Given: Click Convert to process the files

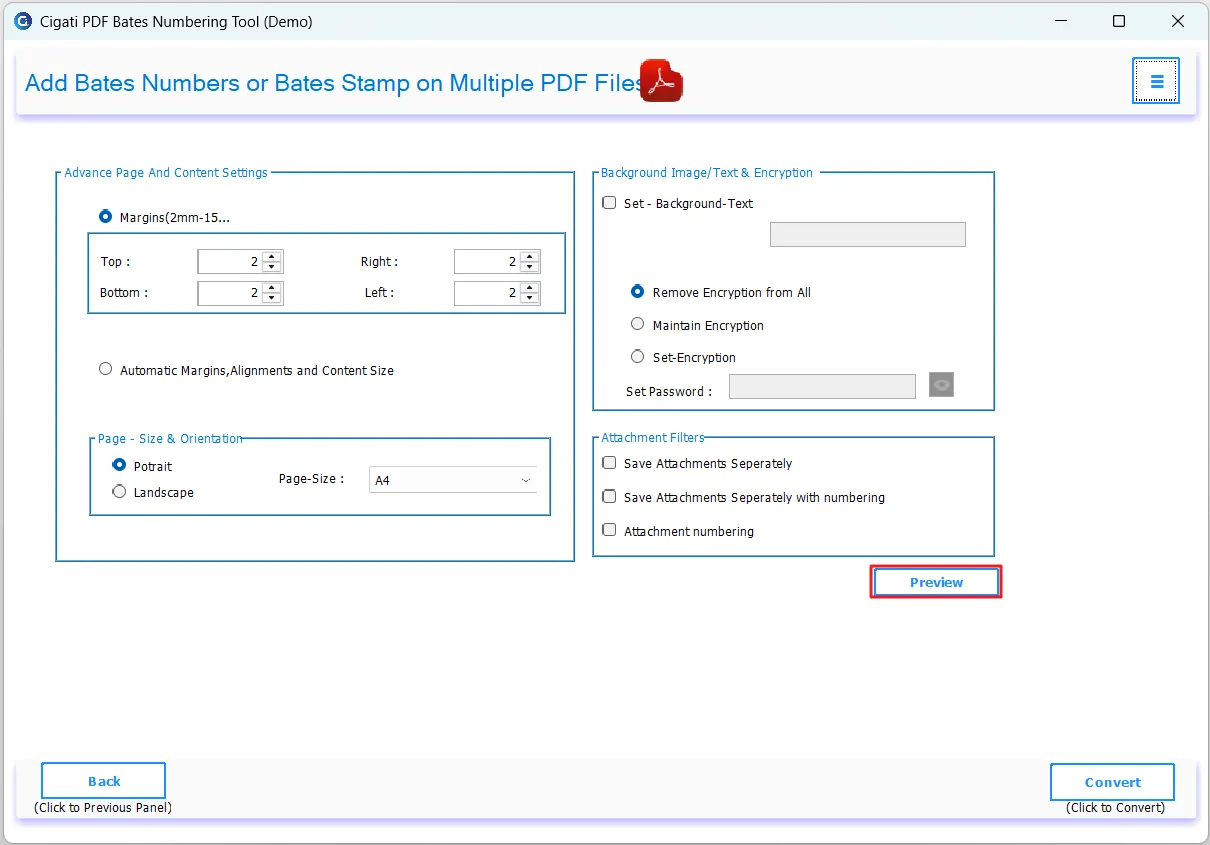Looking at the screenshot, I should (1111, 782).
